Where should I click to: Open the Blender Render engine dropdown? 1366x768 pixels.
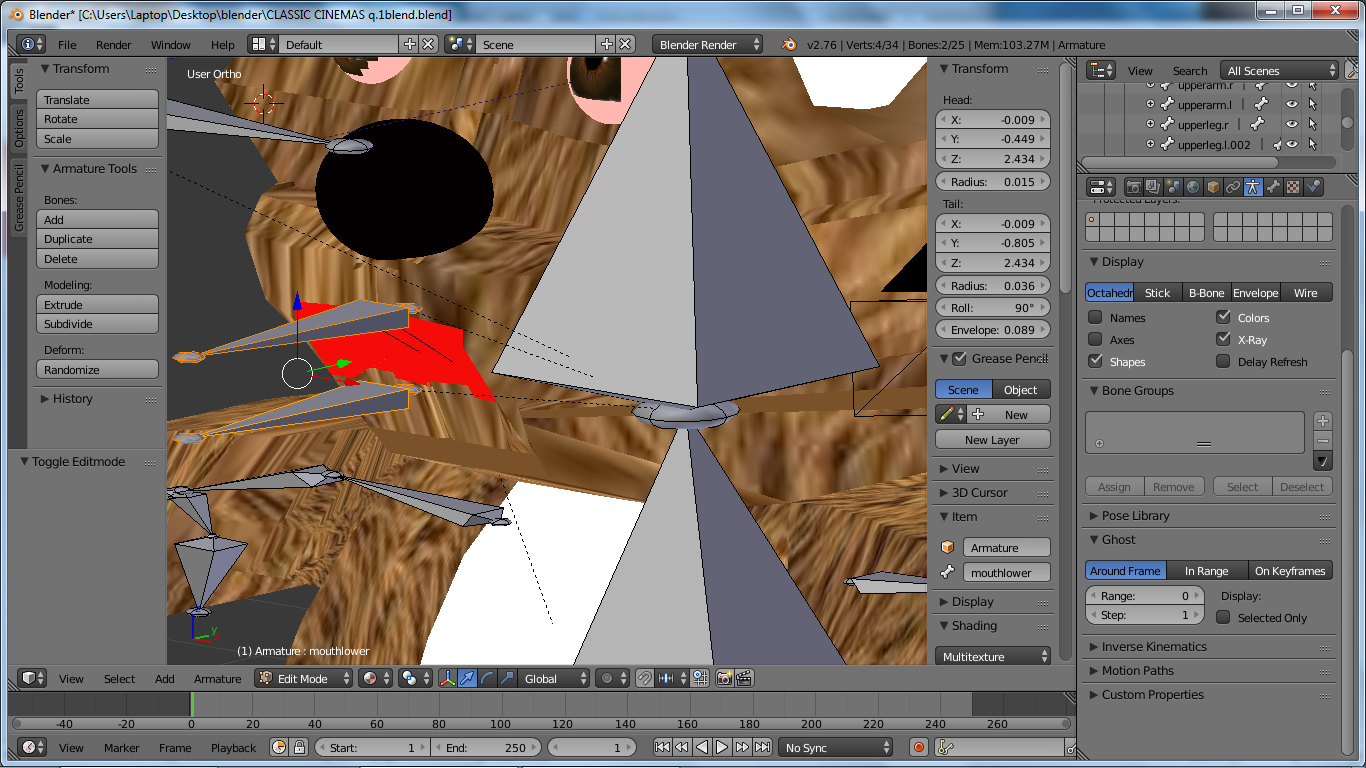tap(707, 45)
